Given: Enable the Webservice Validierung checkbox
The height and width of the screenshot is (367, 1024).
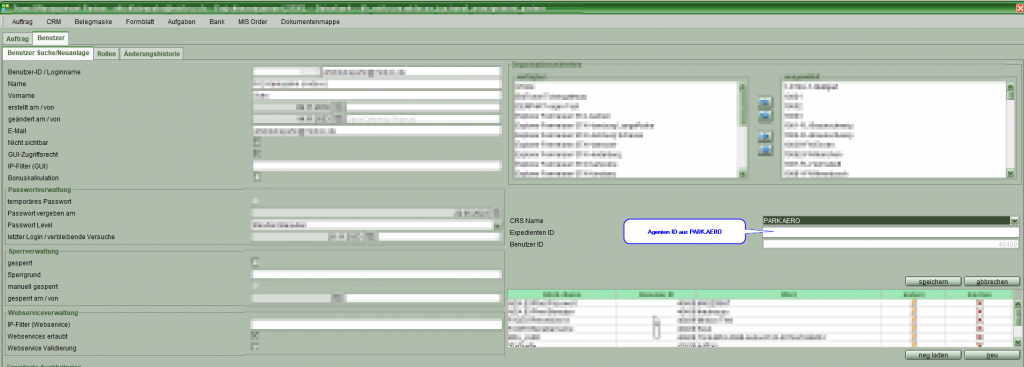Looking at the screenshot, I should point(256,347).
